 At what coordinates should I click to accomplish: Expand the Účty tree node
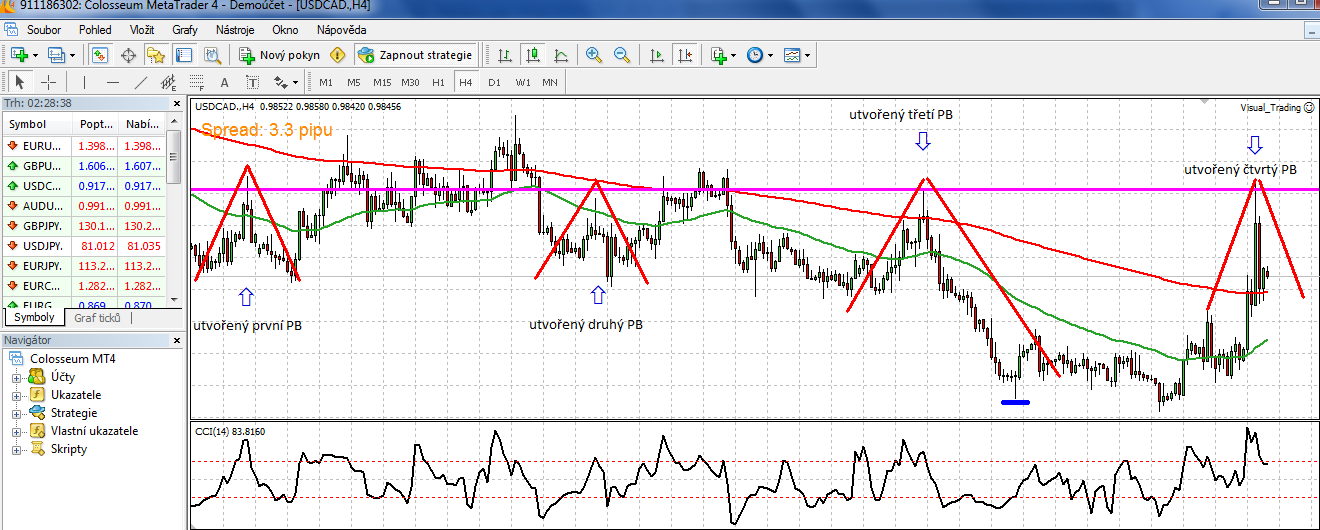coord(16,377)
